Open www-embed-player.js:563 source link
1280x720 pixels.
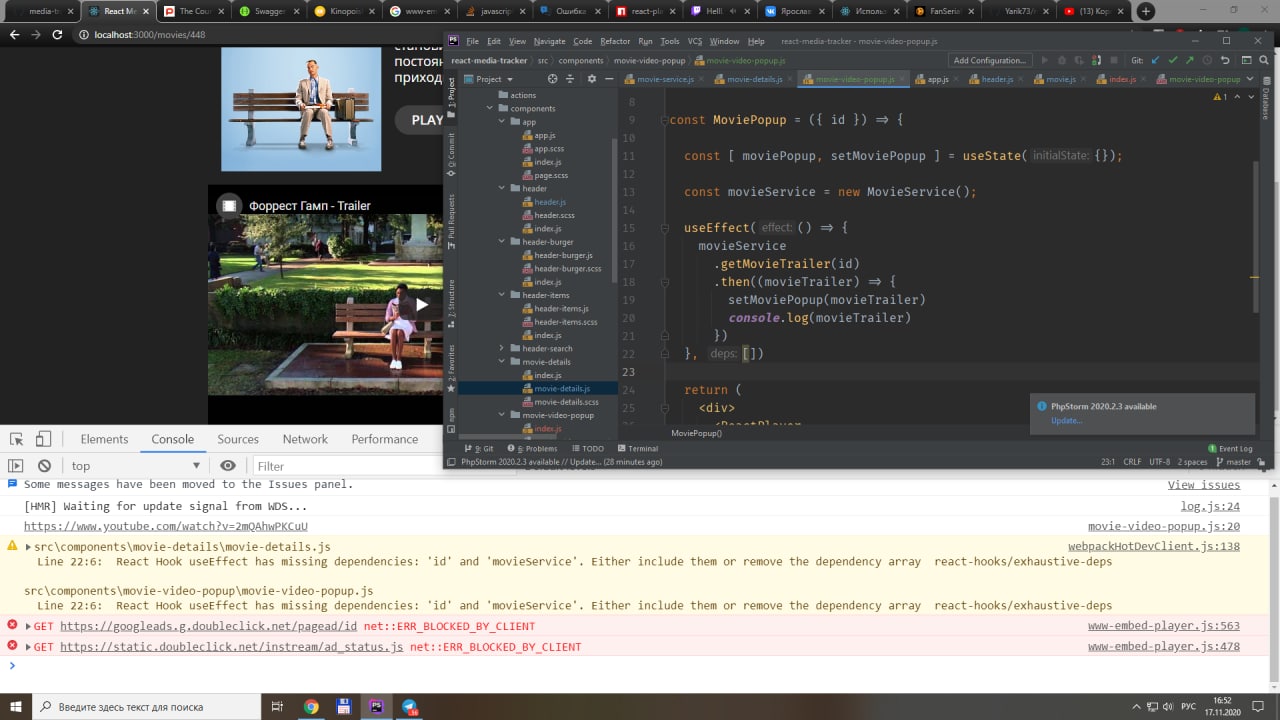[1164, 626]
